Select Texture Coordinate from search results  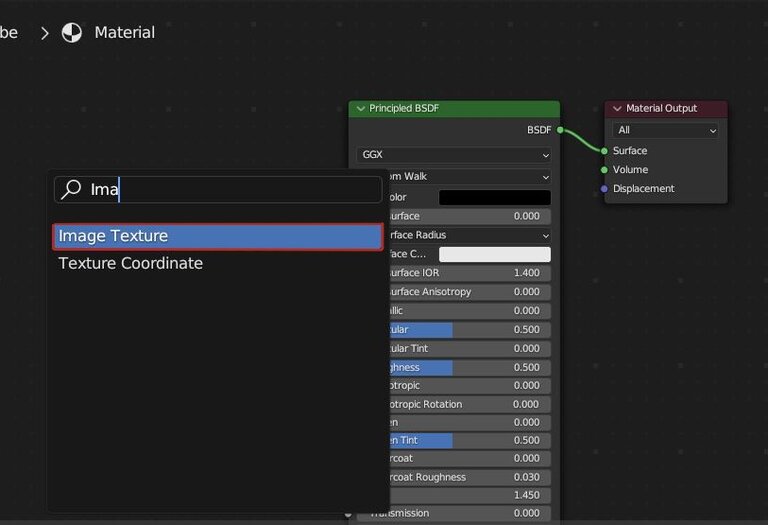tap(131, 263)
